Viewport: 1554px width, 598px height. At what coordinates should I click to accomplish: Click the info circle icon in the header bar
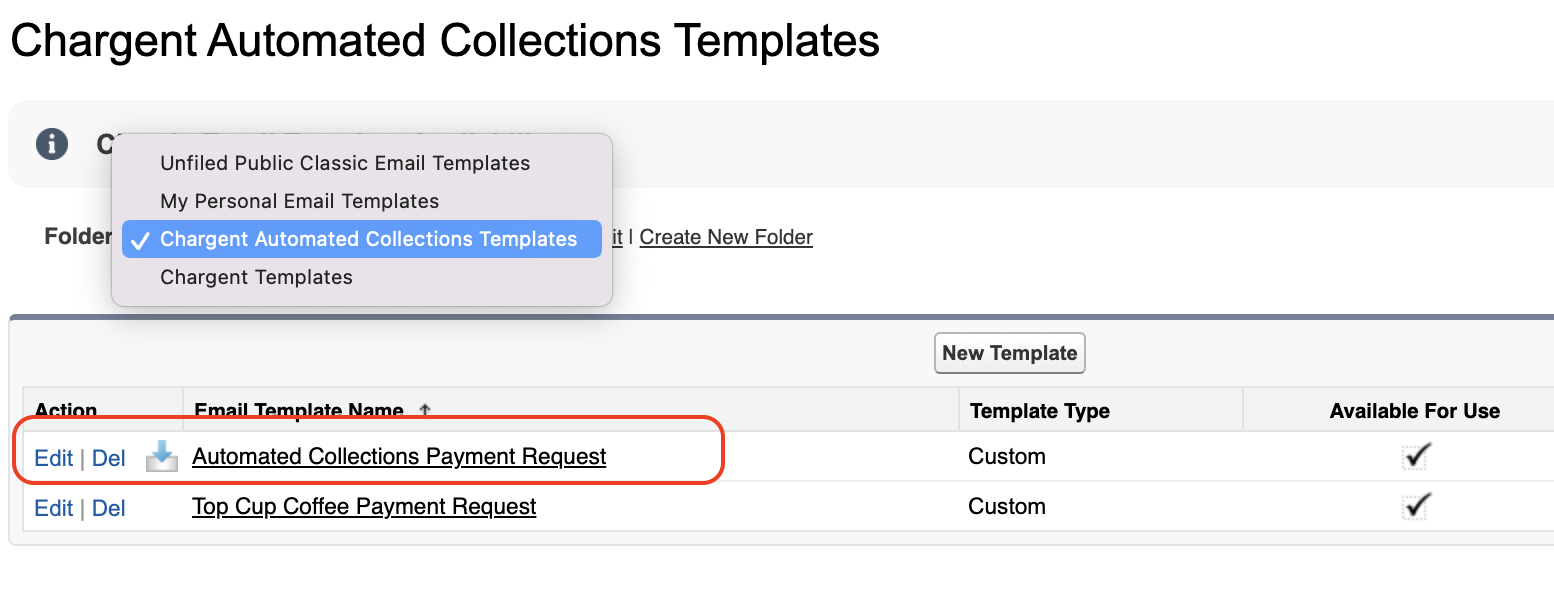(x=51, y=144)
